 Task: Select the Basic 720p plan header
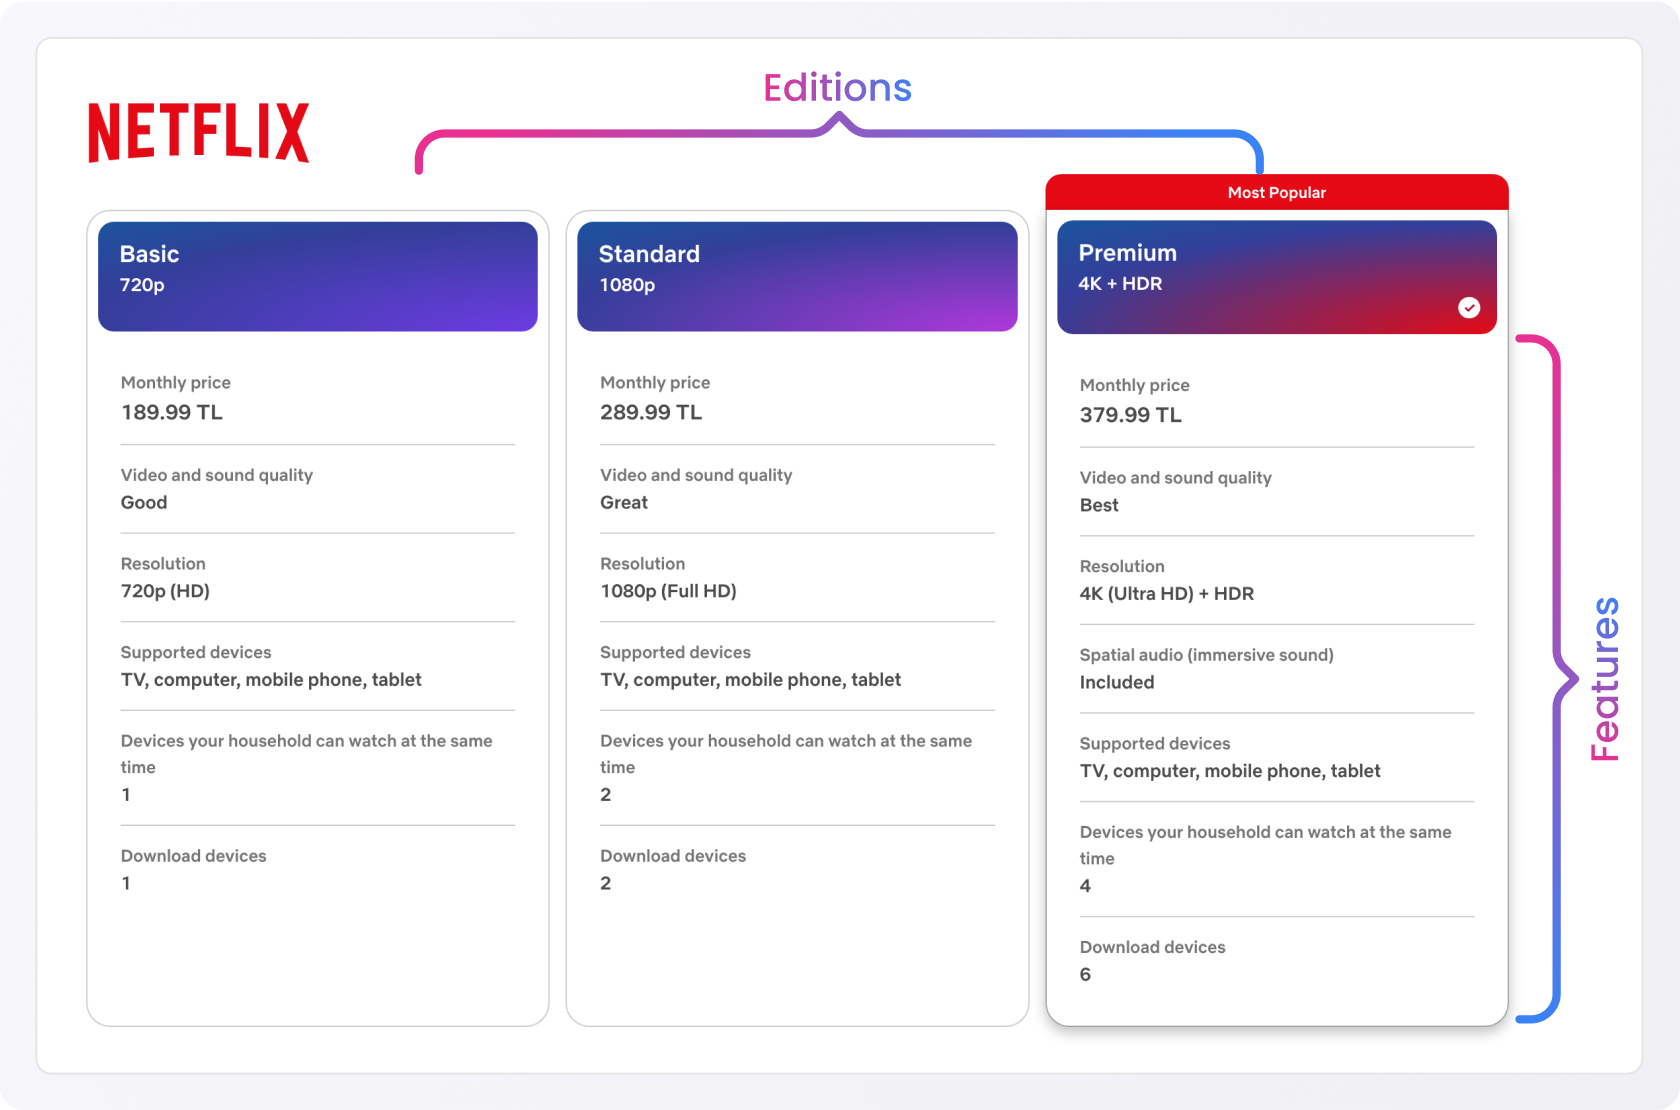[x=317, y=276]
